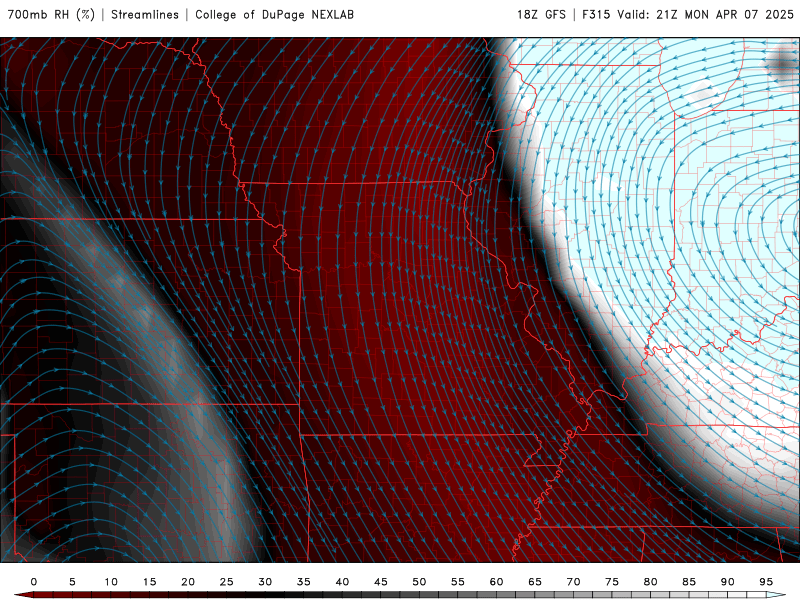The width and height of the screenshot is (800, 600).
Task: Click the colorbar label '95'
Action: pyautogui.click(x=766, y=582)
